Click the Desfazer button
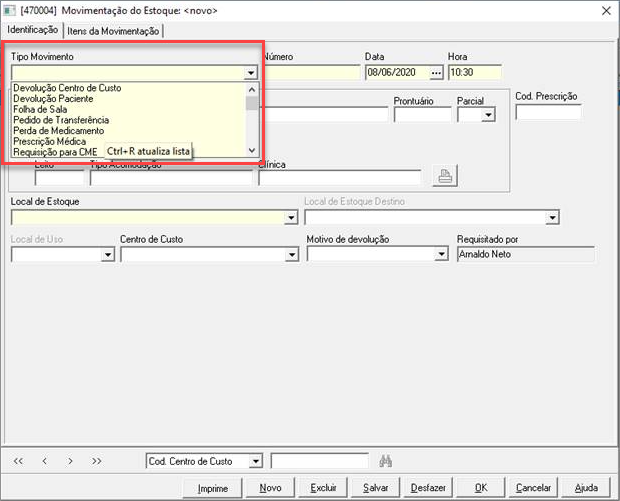Image resolution: width=620 pixels, height=501 pixels. 428,488
